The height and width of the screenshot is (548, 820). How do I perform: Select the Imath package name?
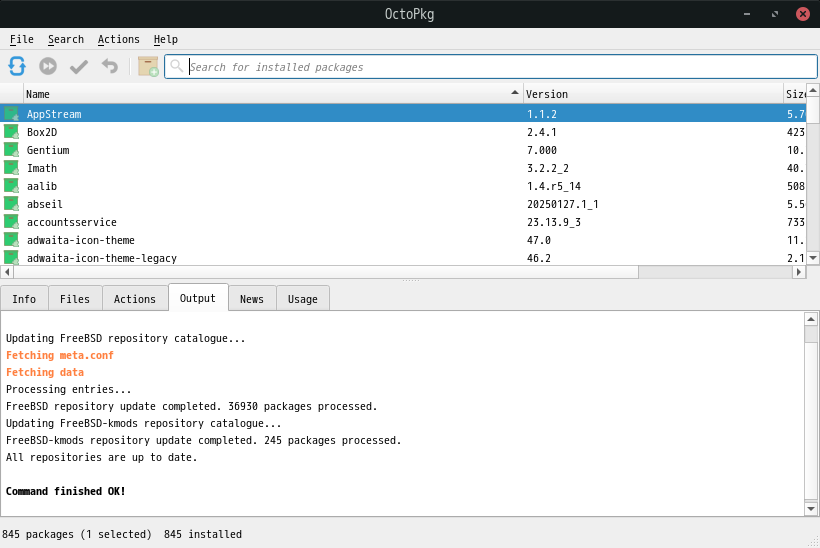tap(42, 168)
